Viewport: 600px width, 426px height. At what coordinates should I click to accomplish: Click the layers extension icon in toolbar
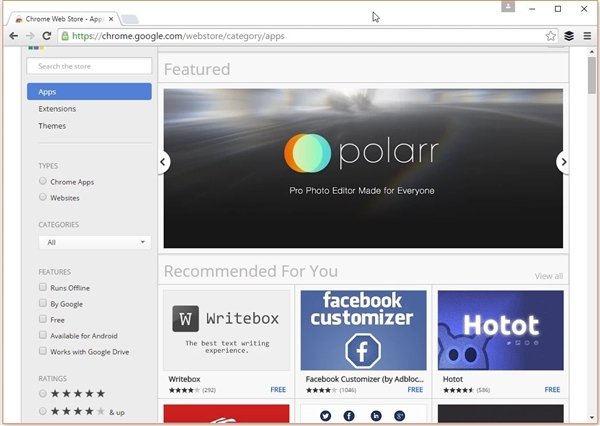pyautogui.click(x=569, y=36)
